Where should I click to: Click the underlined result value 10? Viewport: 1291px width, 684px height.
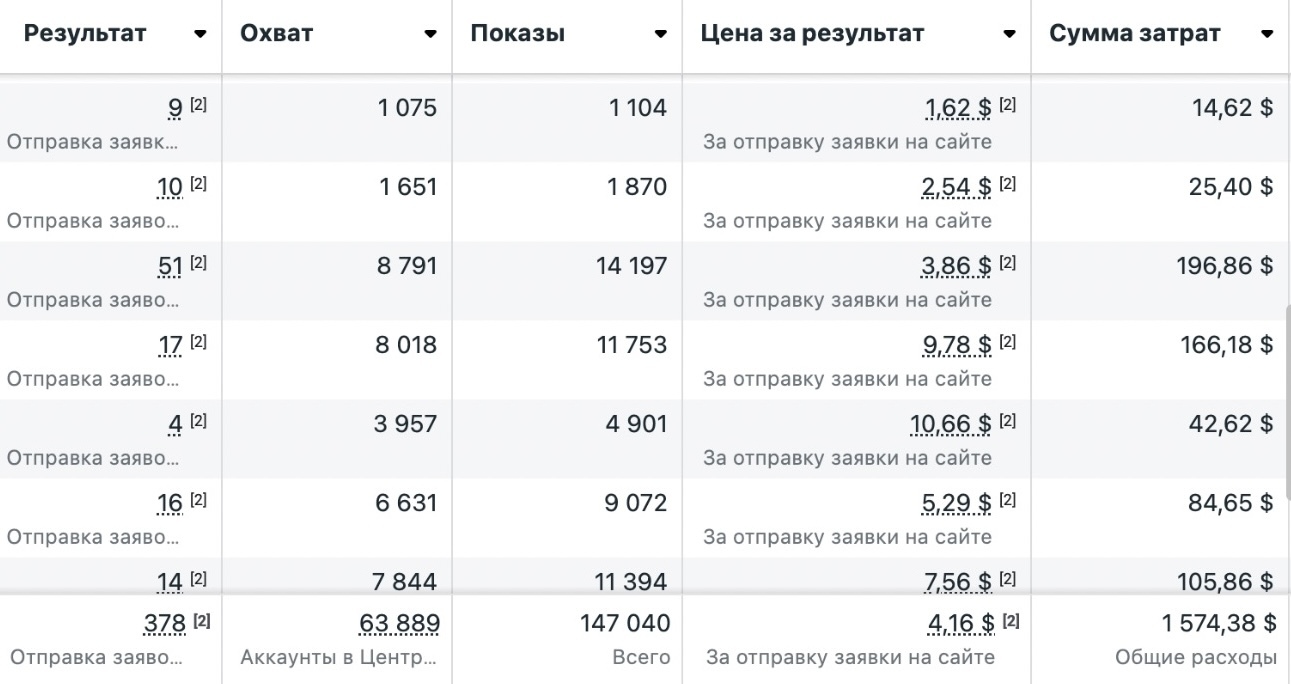click(170, 187)
